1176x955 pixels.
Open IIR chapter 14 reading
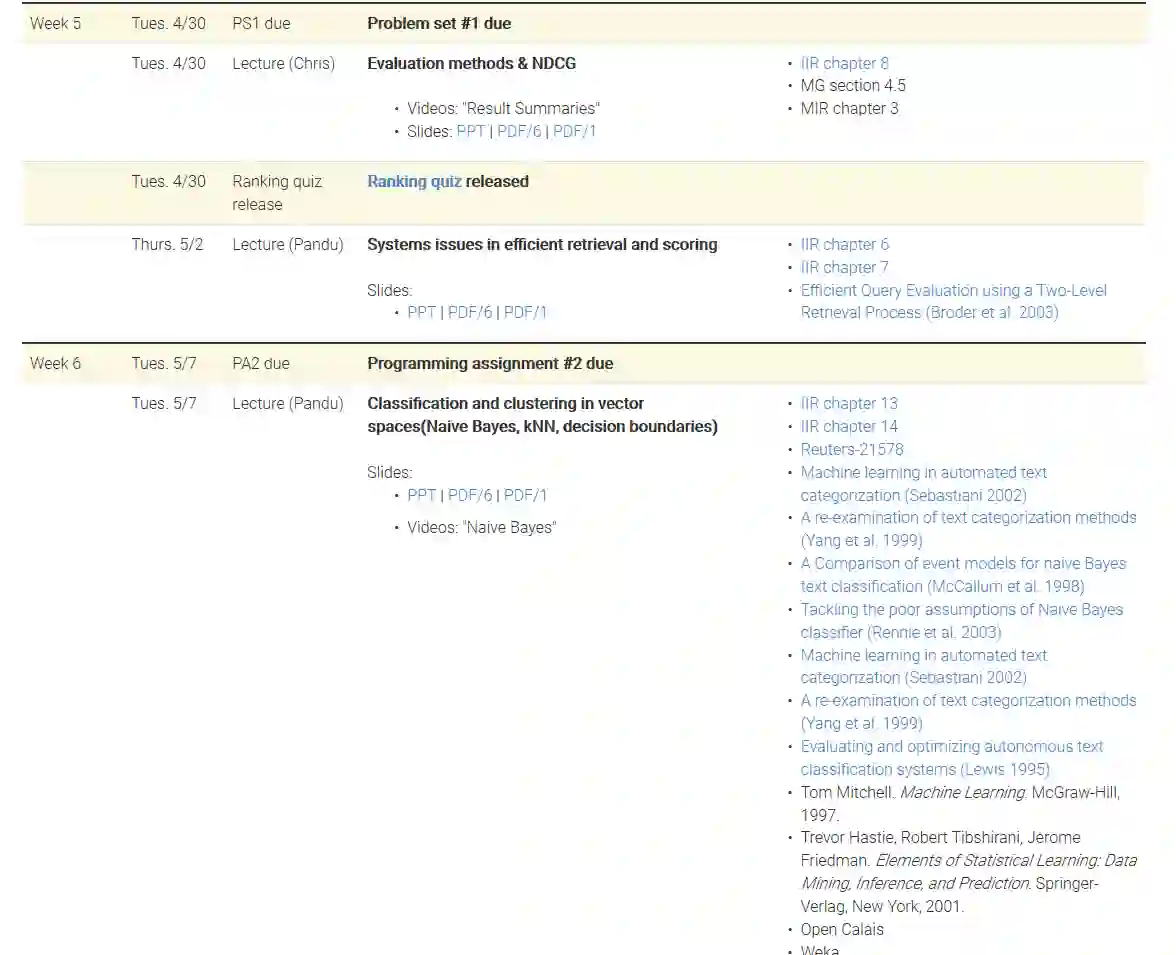849,427
